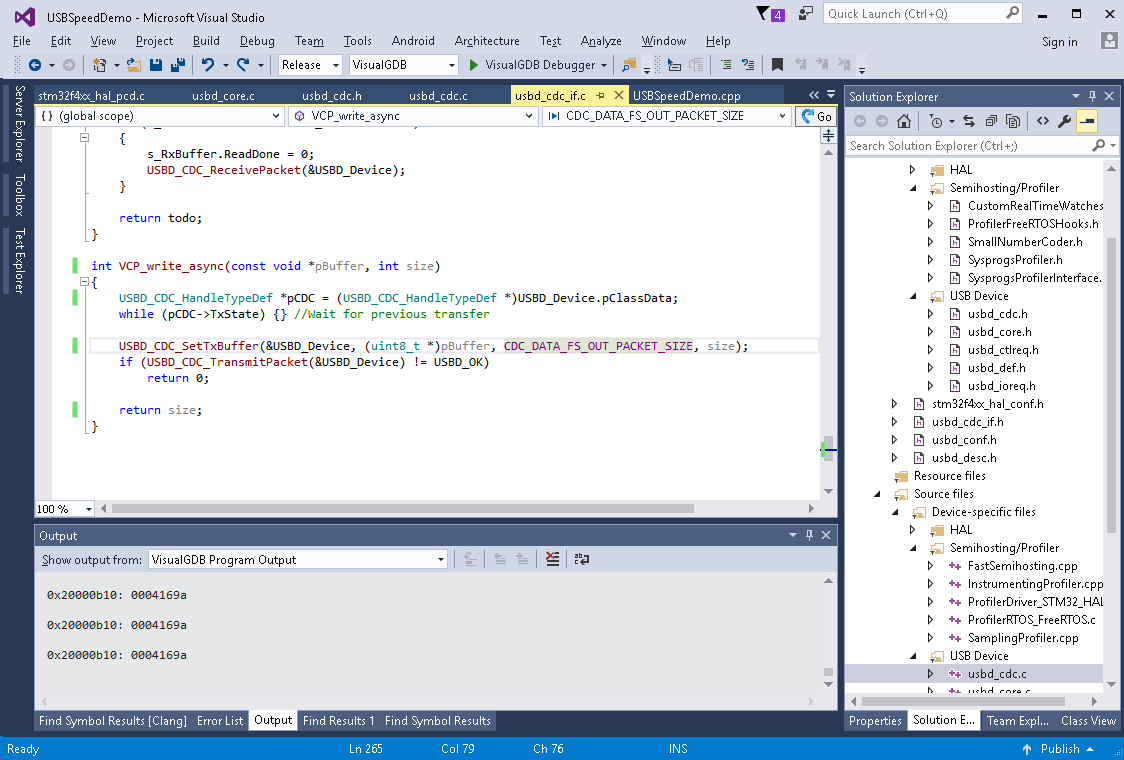
Task: Open the Team Explorer bottom tab
Action: (x=1017, y=721)
